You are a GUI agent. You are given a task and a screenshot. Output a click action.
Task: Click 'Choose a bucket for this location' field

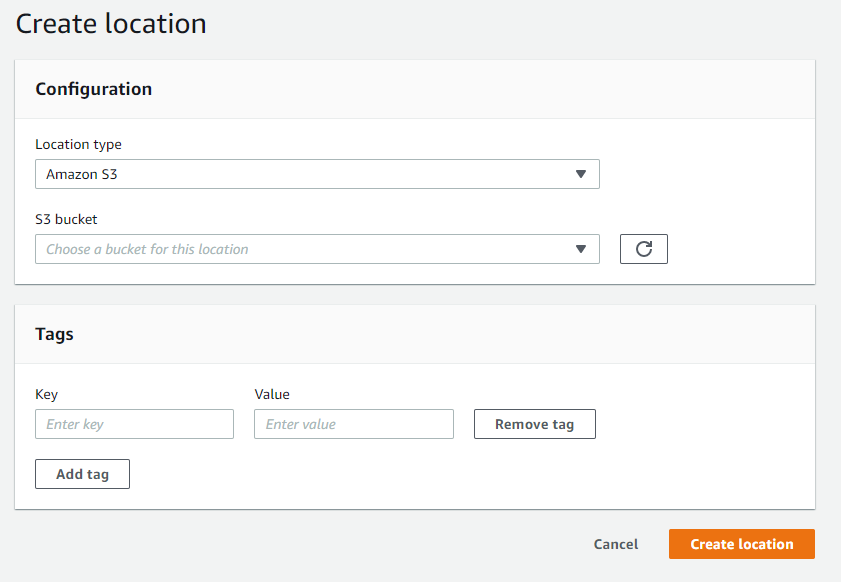coord(300,248)
